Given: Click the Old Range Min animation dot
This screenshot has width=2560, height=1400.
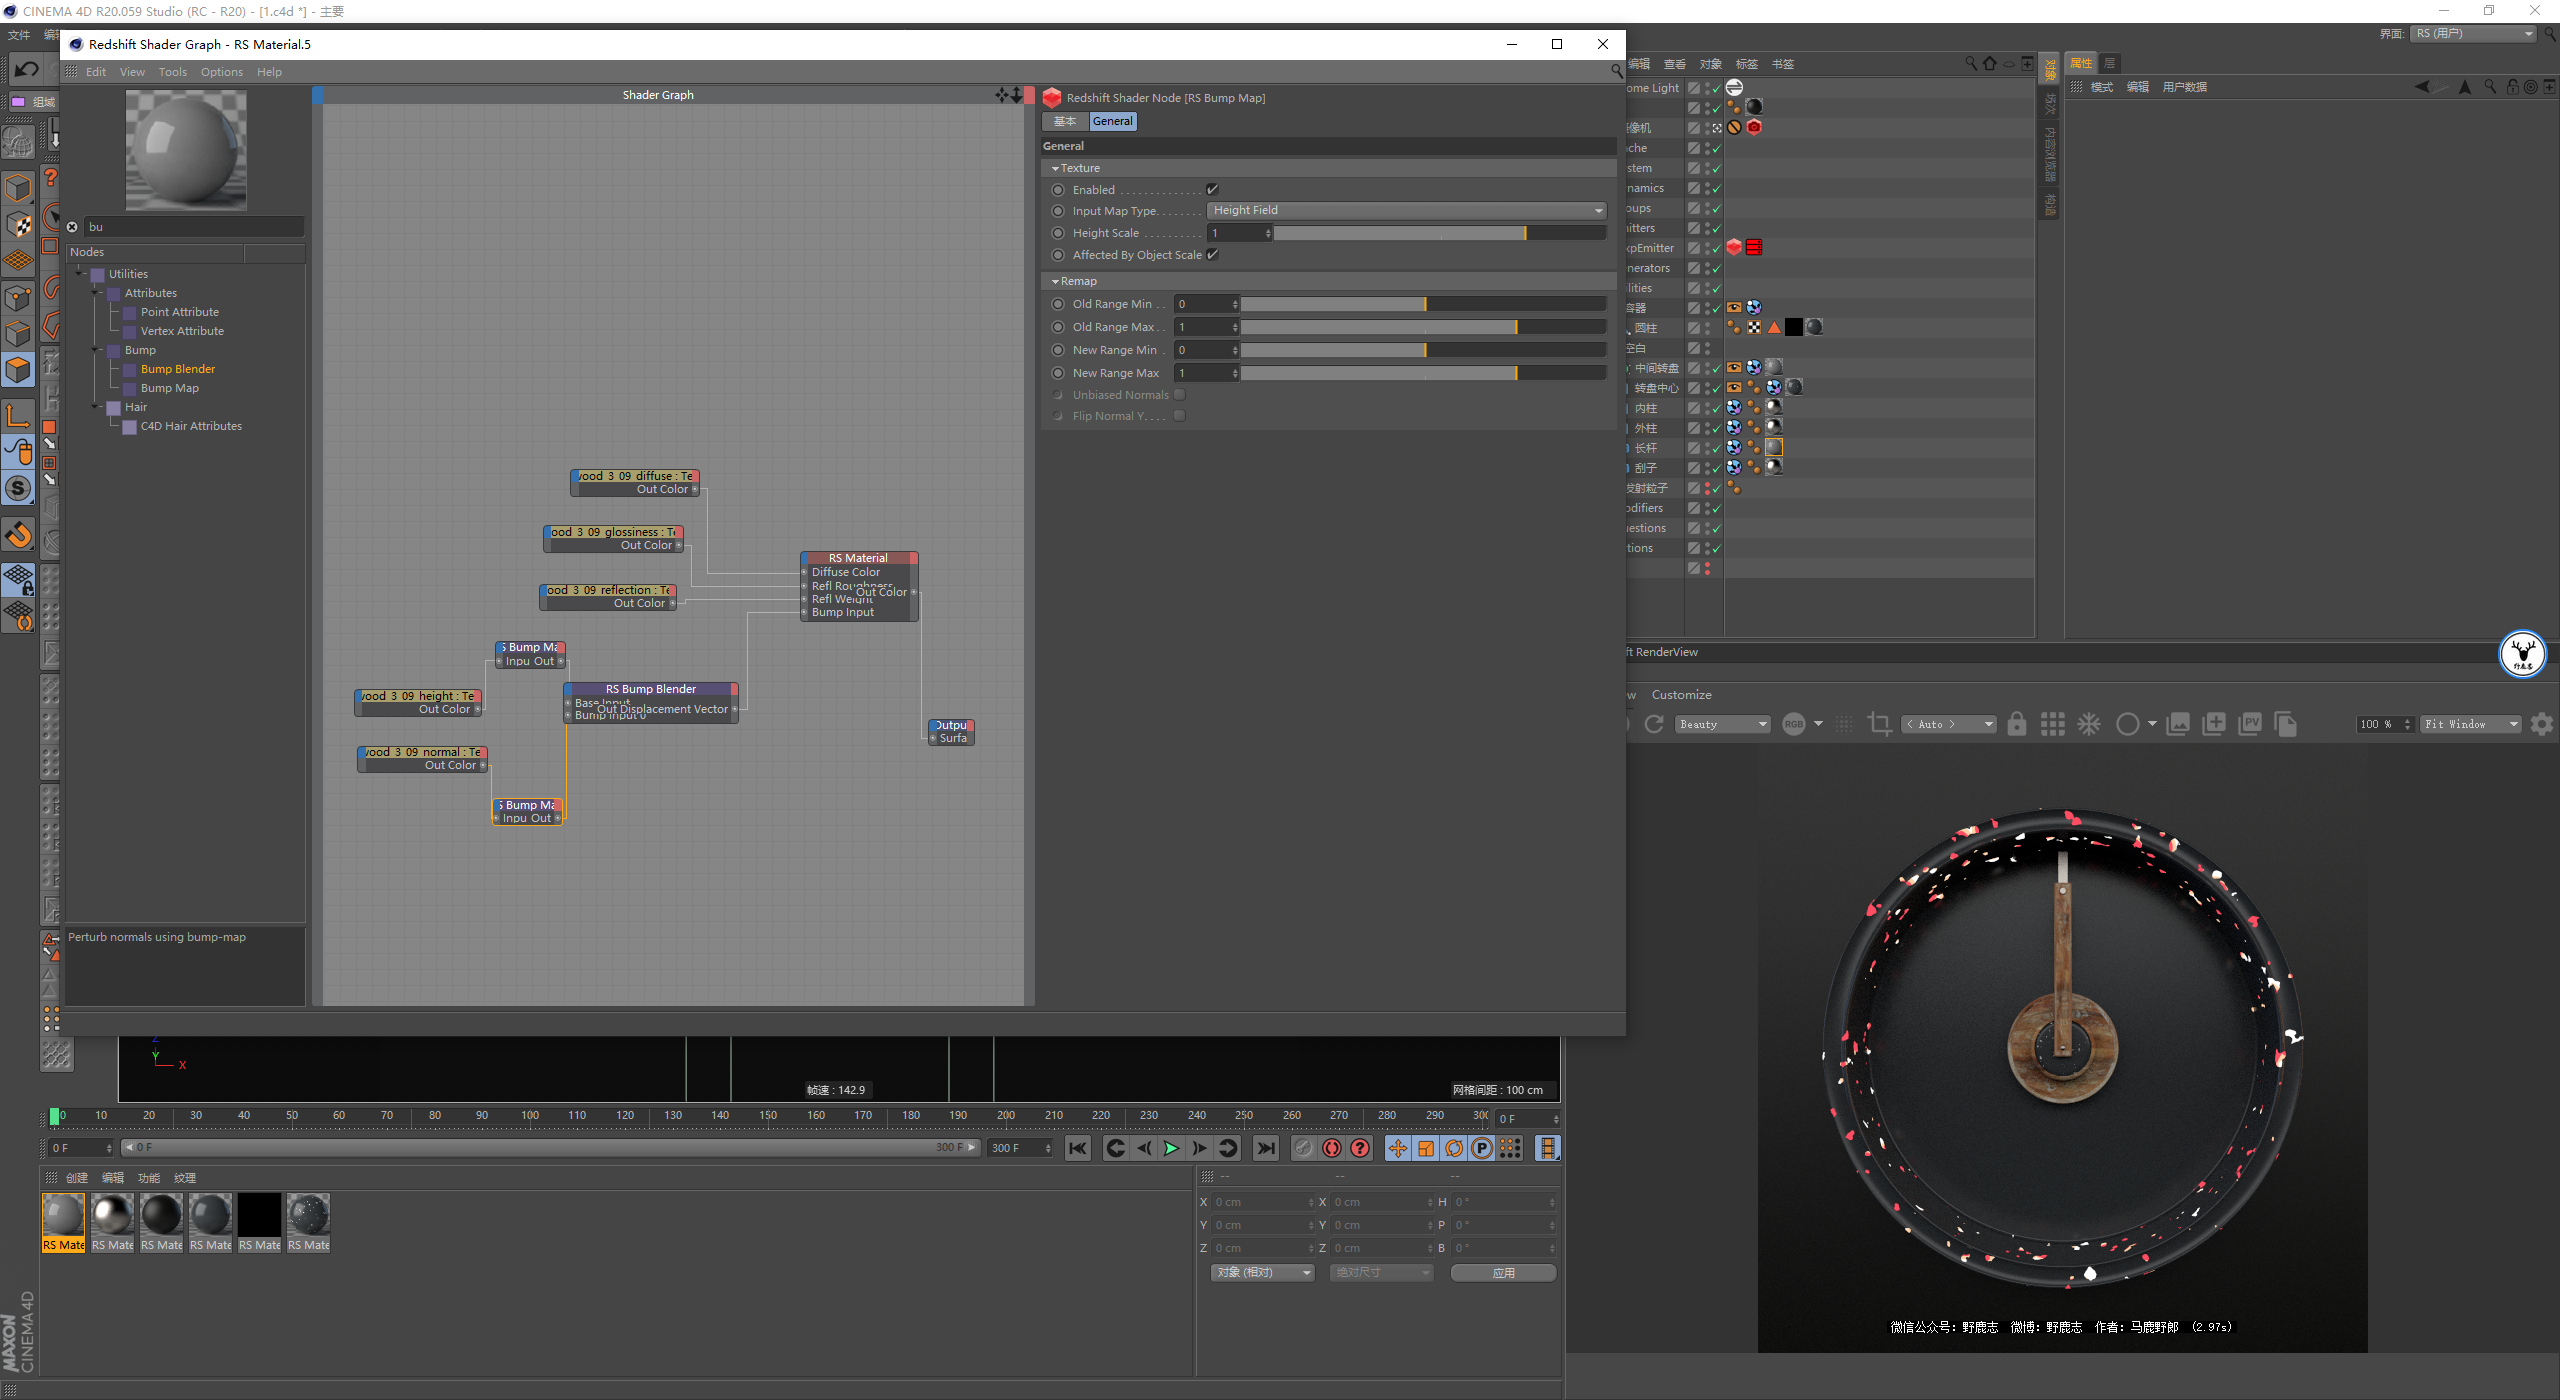Looking at the screenshot, I should (x=1058, y=304).
